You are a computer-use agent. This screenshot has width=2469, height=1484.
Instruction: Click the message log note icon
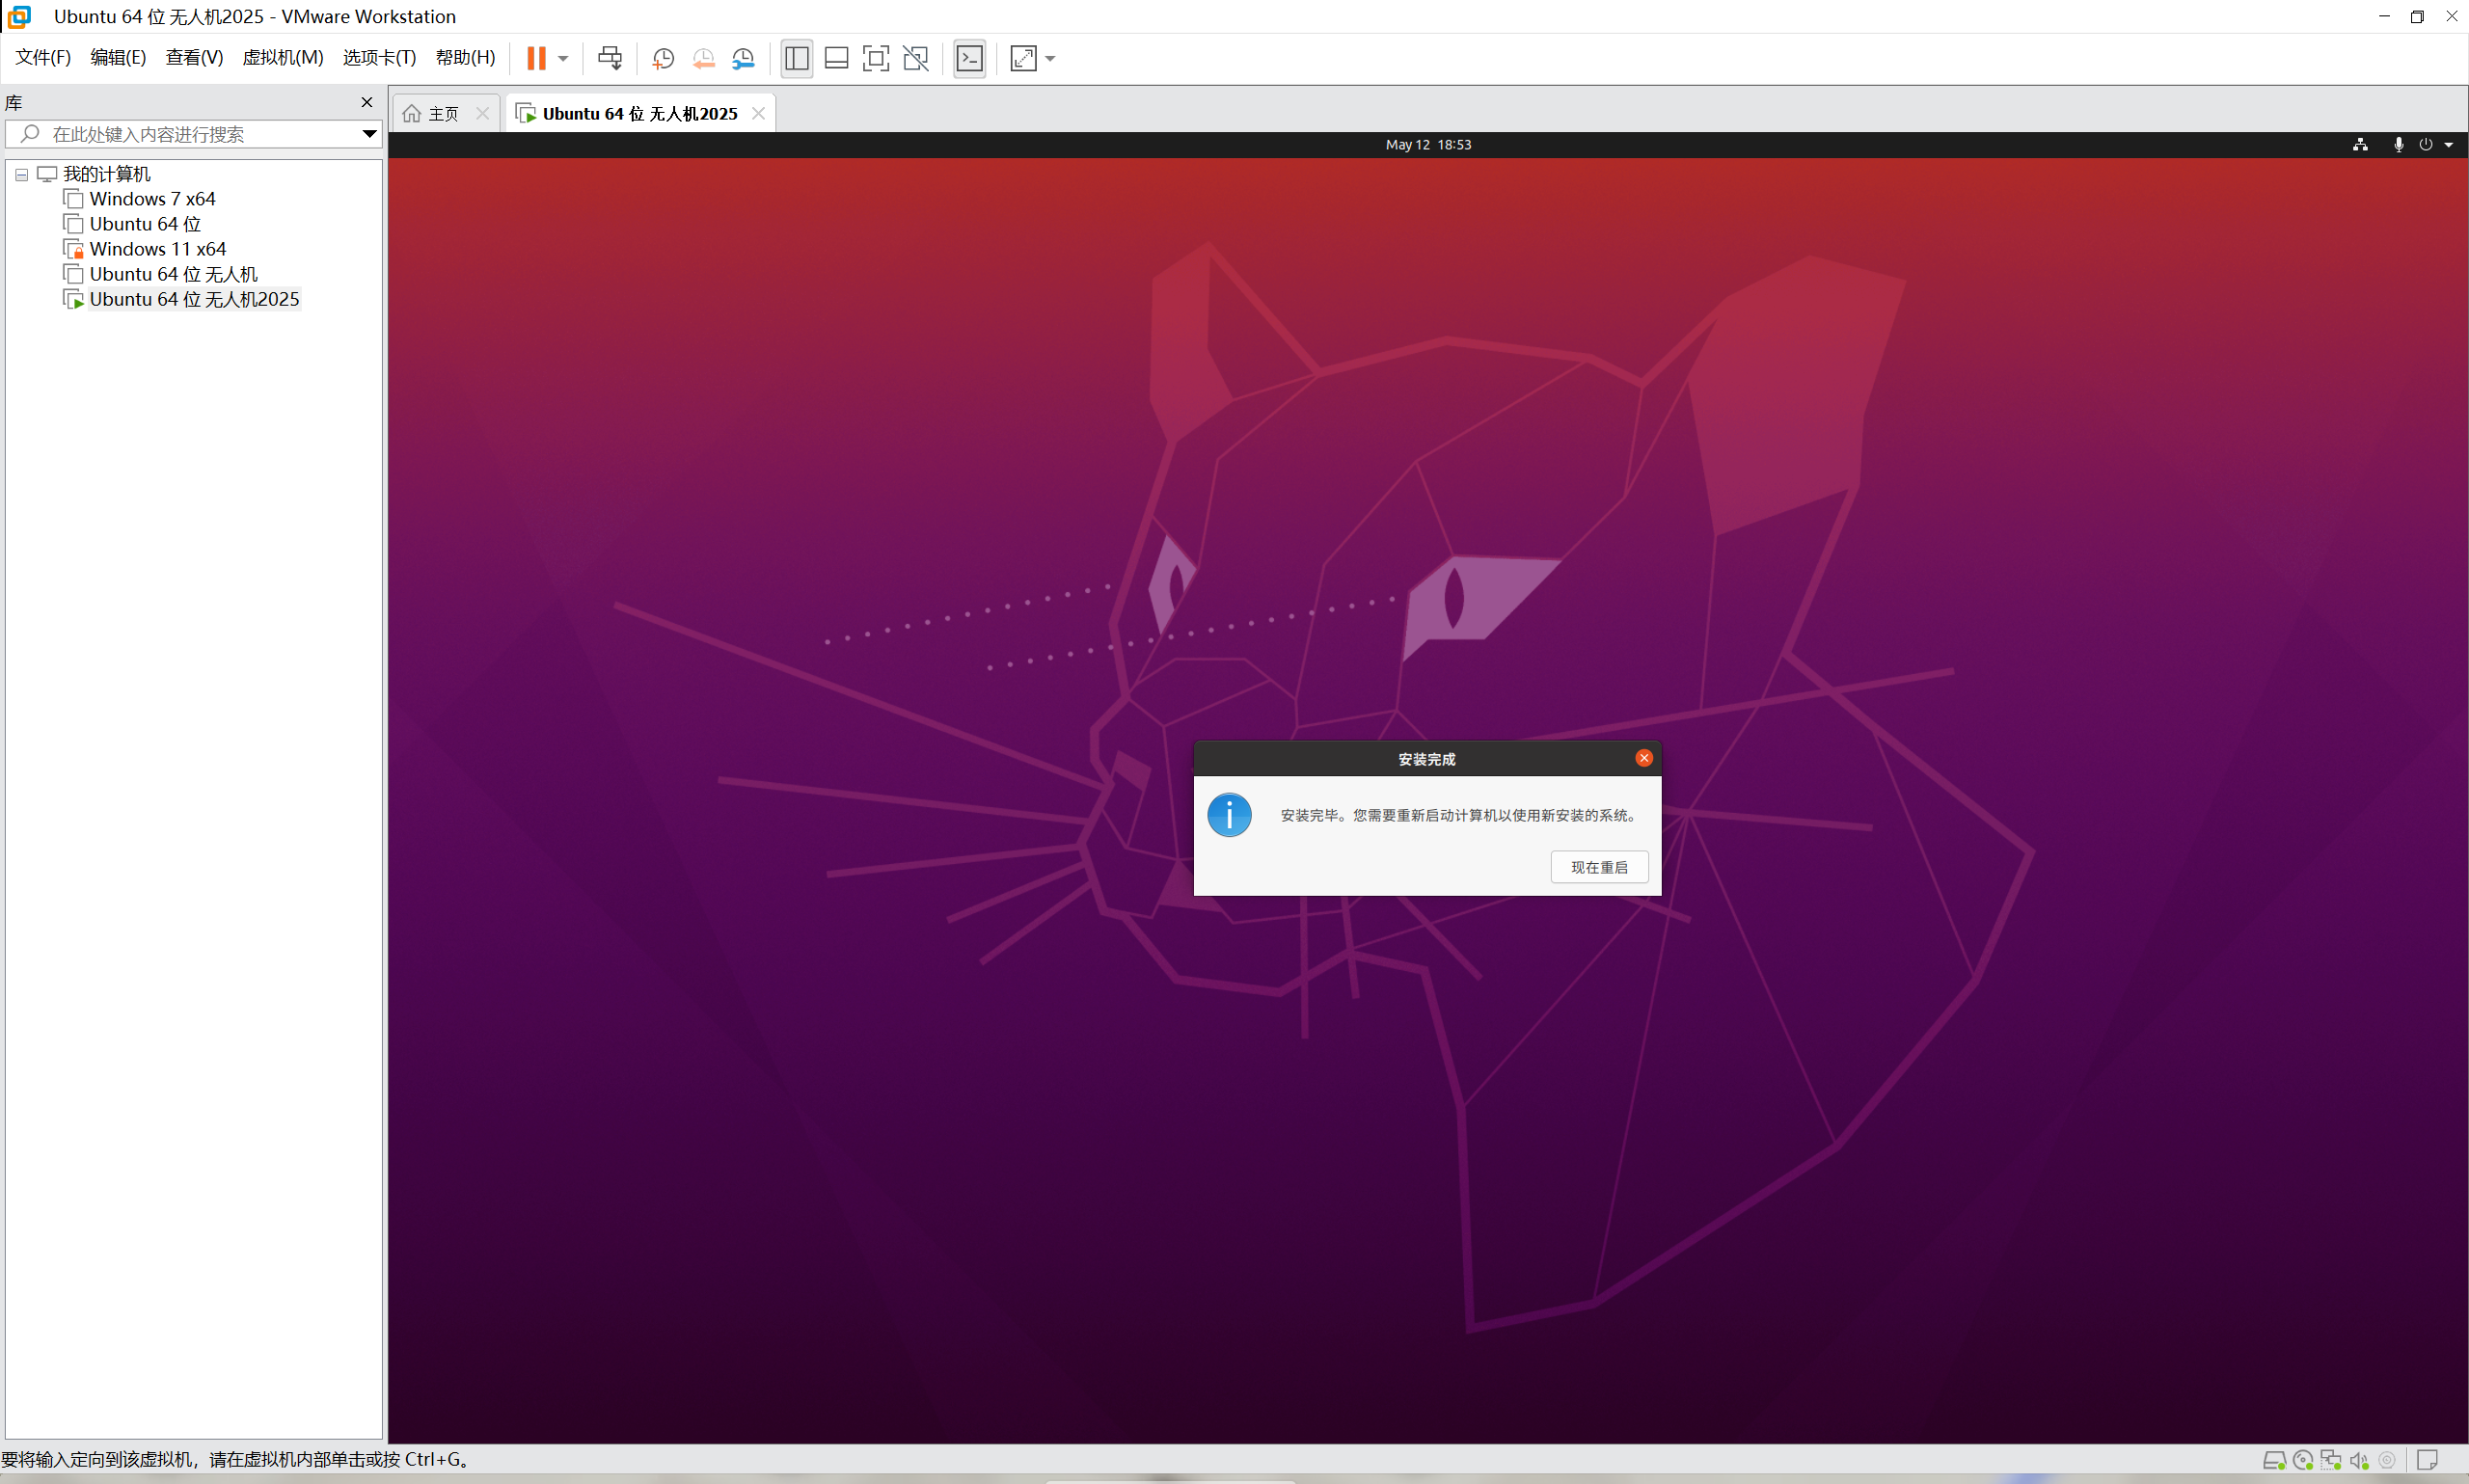2427,1460
